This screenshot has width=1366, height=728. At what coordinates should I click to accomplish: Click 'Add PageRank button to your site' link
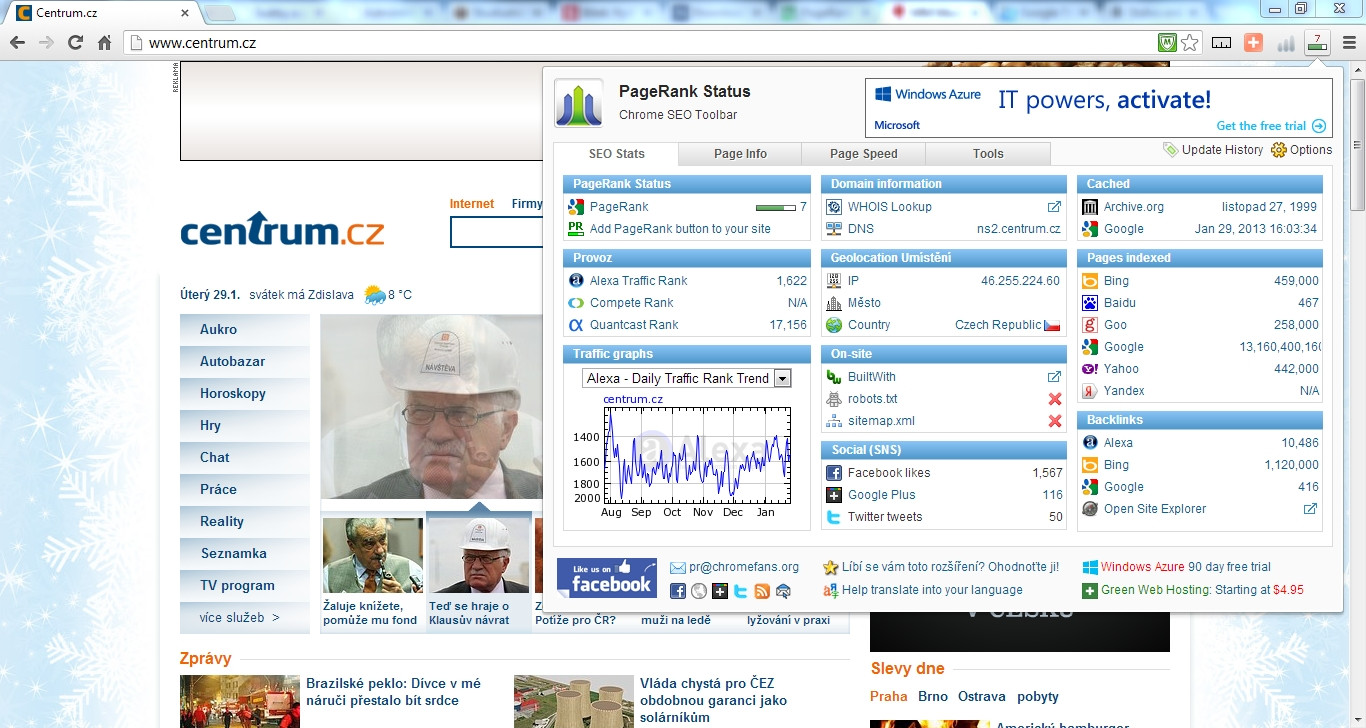click(680, 229)
